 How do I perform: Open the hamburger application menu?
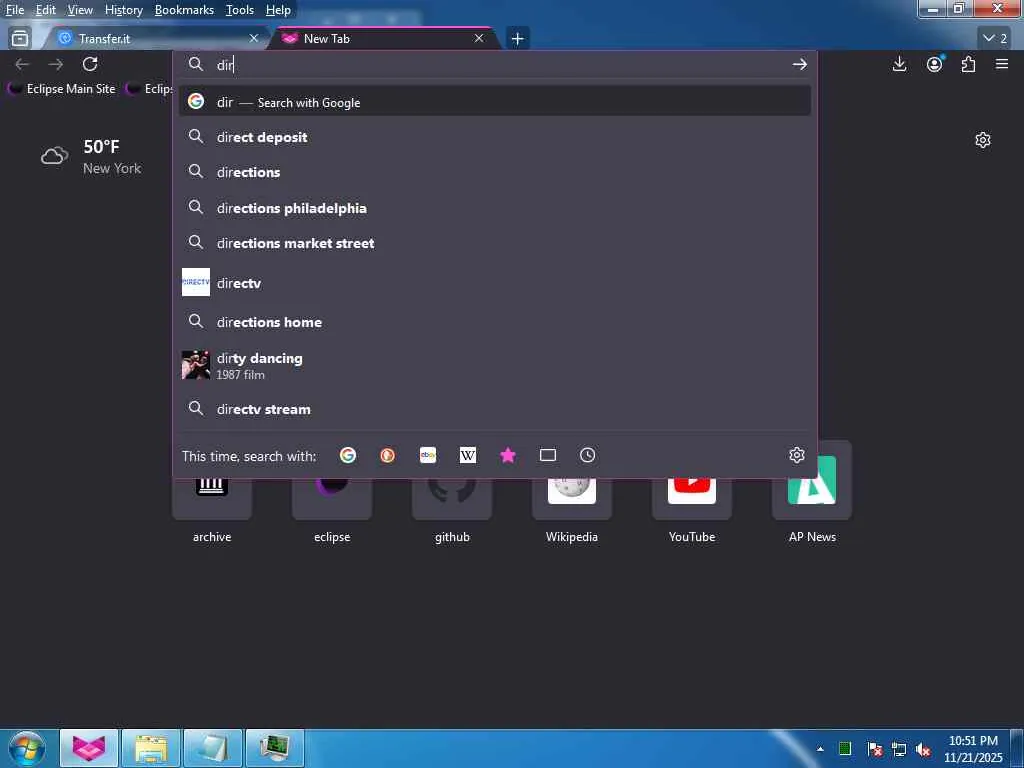[1002, 64]
